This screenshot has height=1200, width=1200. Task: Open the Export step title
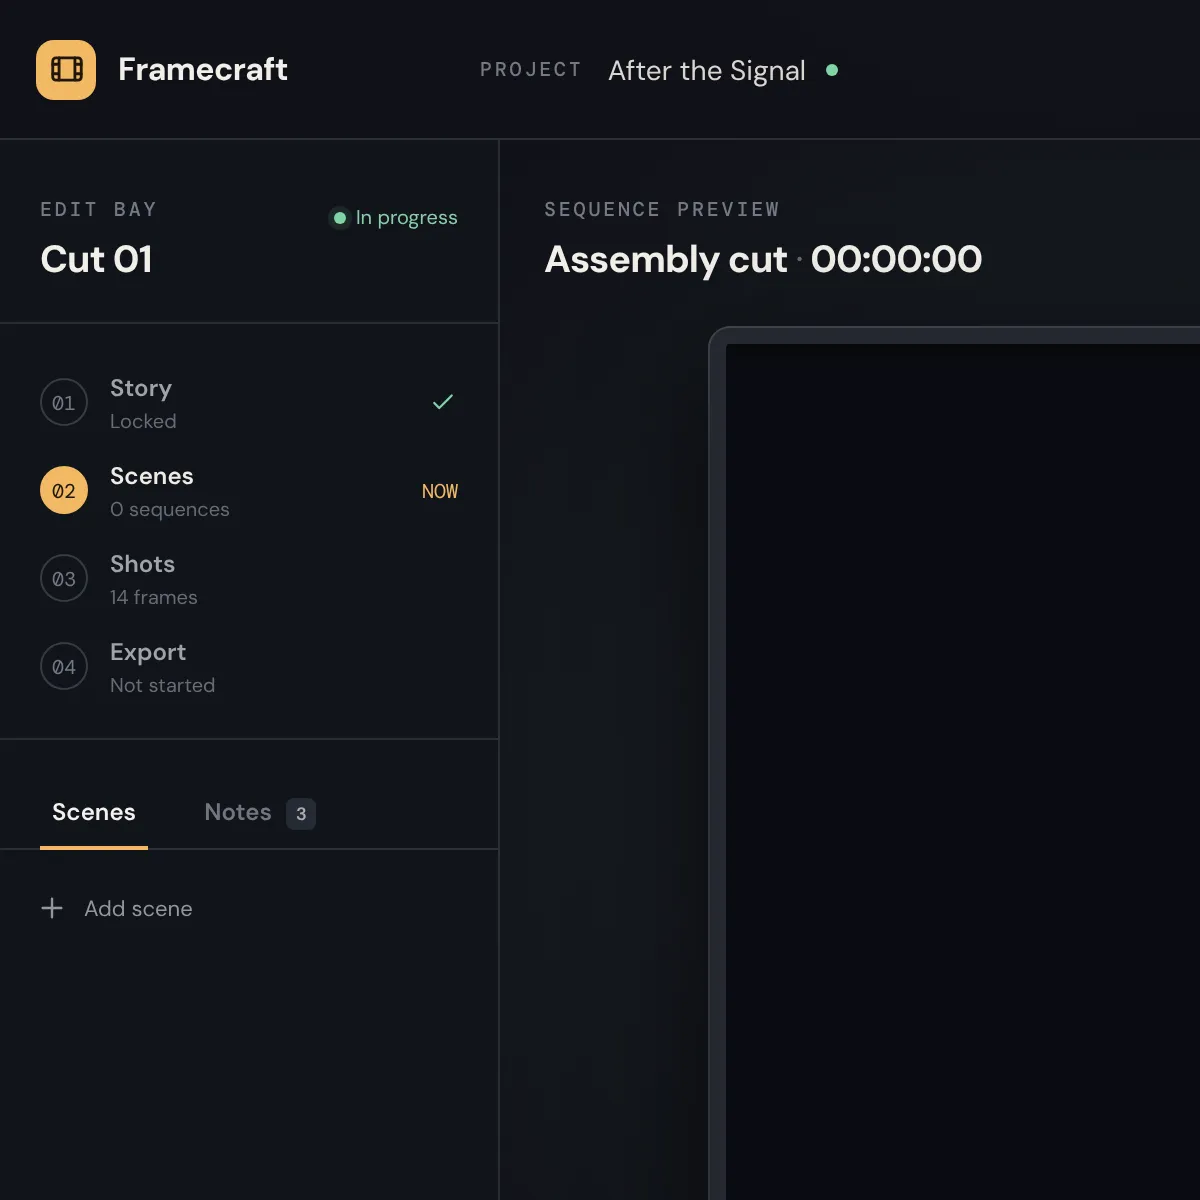[x=148, y=652]
